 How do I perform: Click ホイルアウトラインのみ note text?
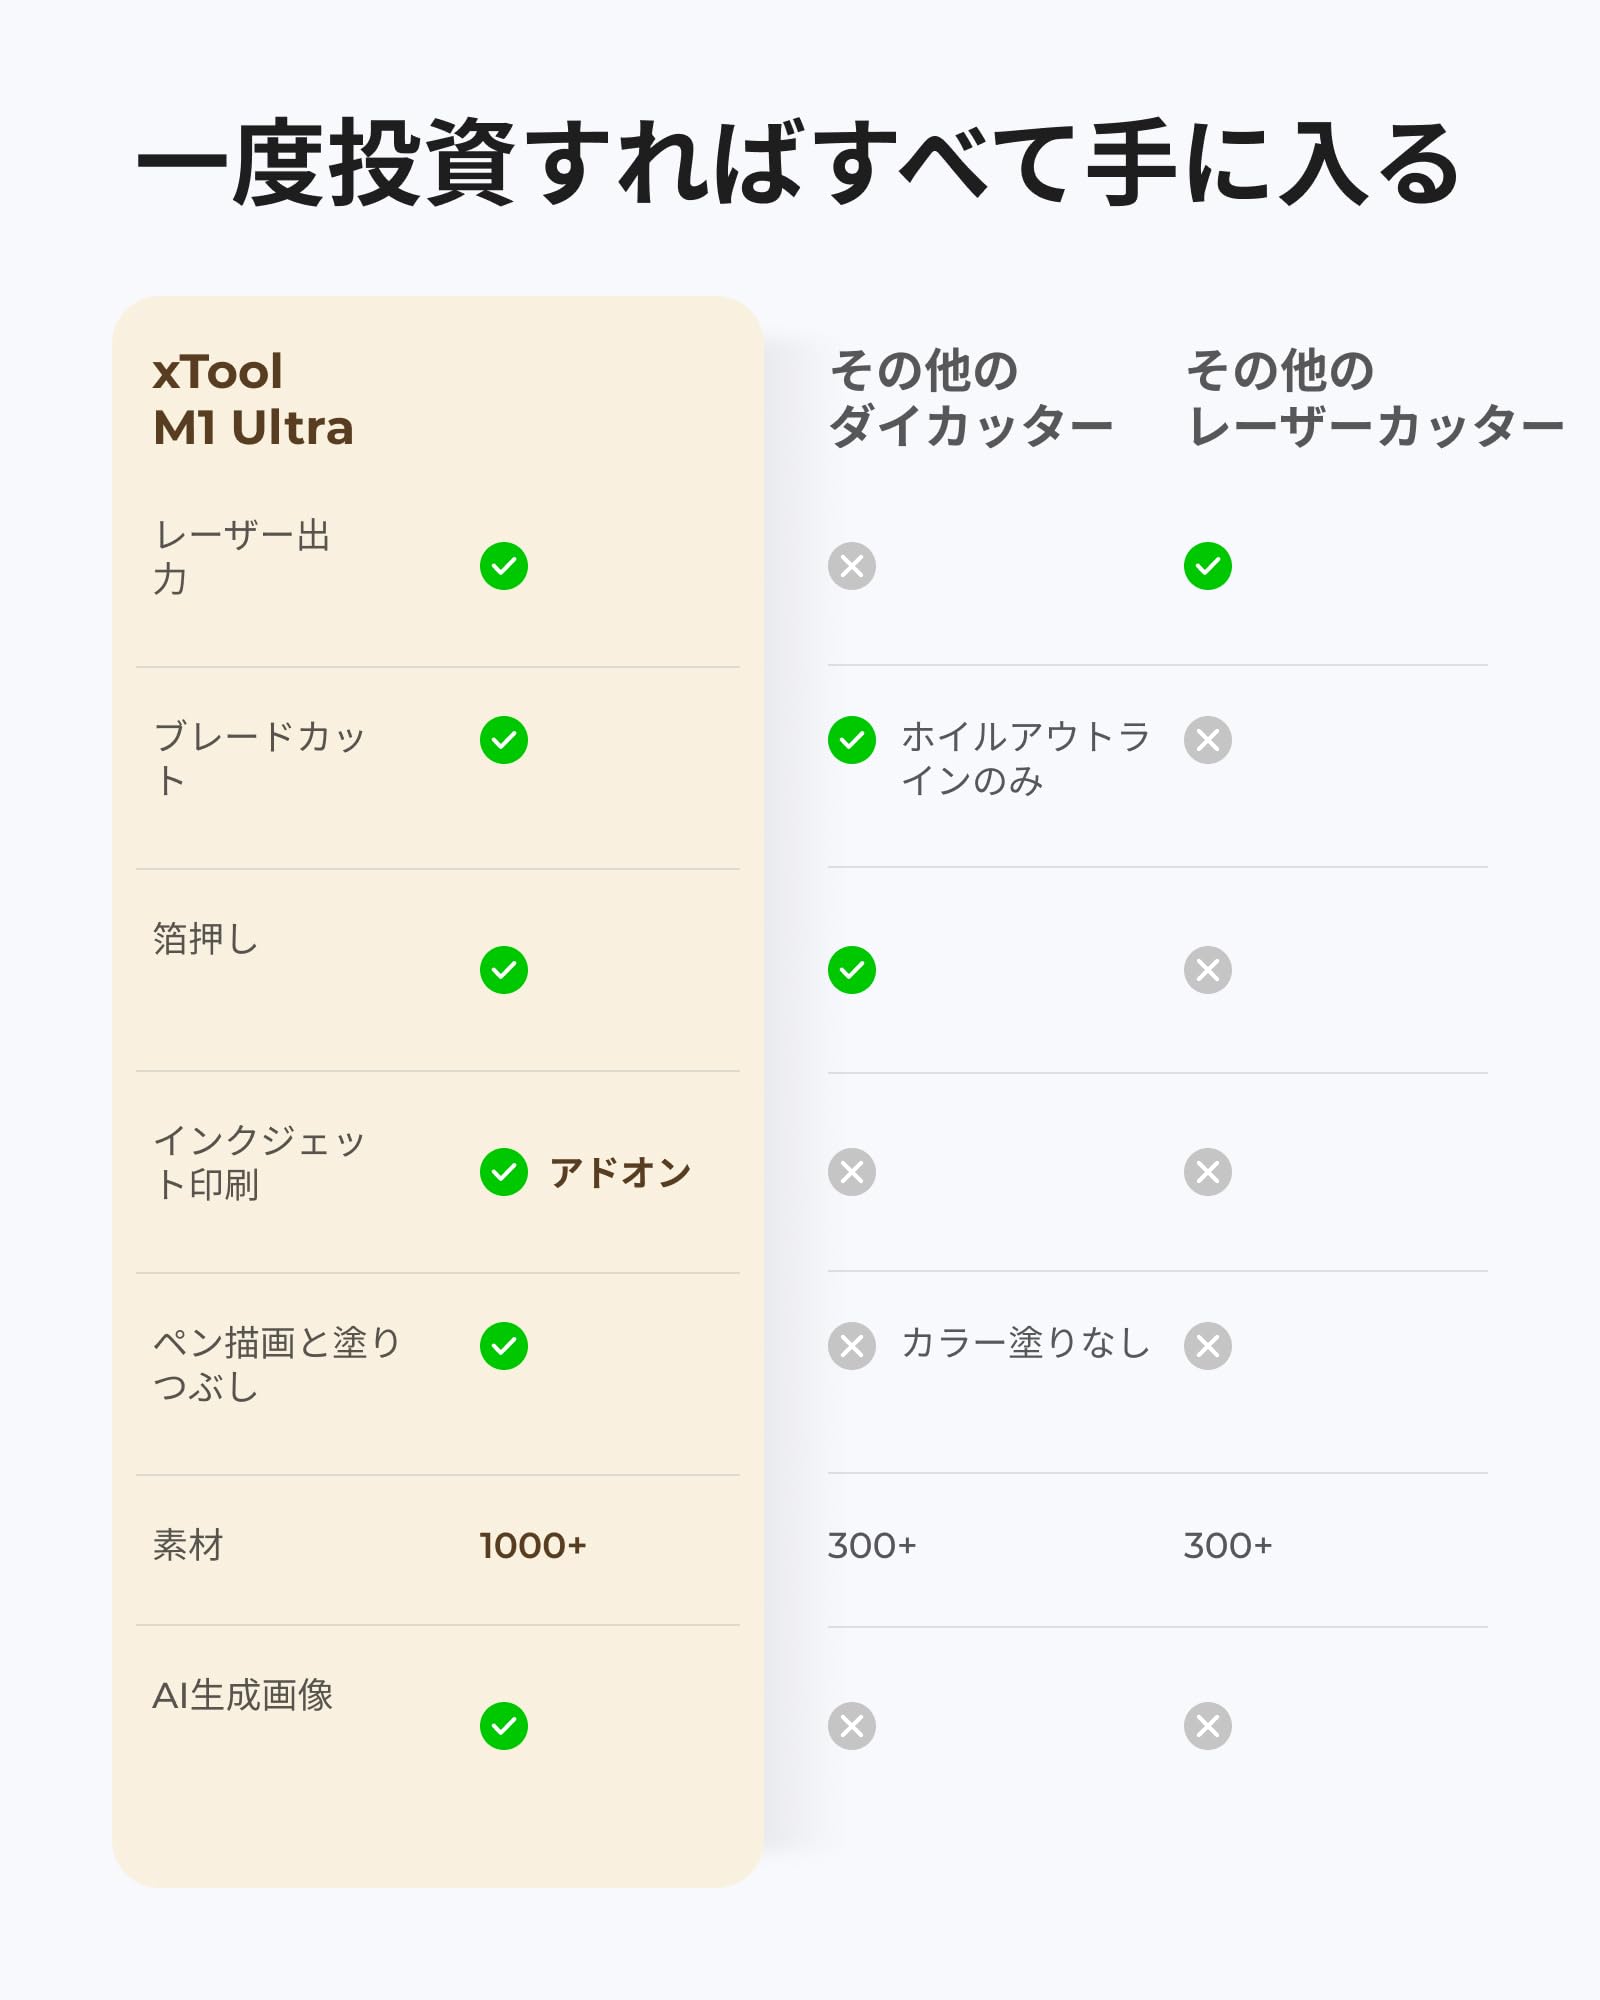click(1025, 758)
